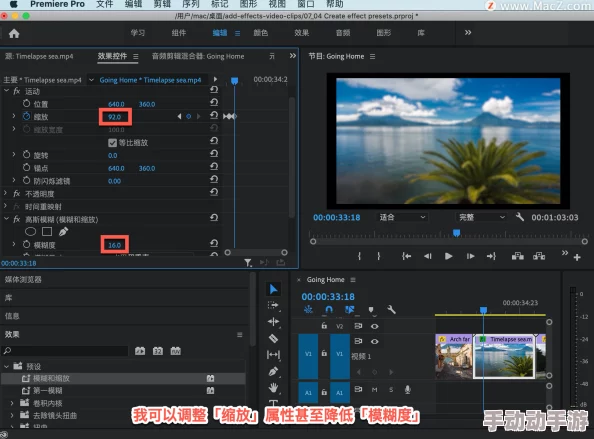This screenshot has width=594, height=439.
Task: Expand the 不透明度 effect
Action: pyautogui.click(x=5, y=193)
